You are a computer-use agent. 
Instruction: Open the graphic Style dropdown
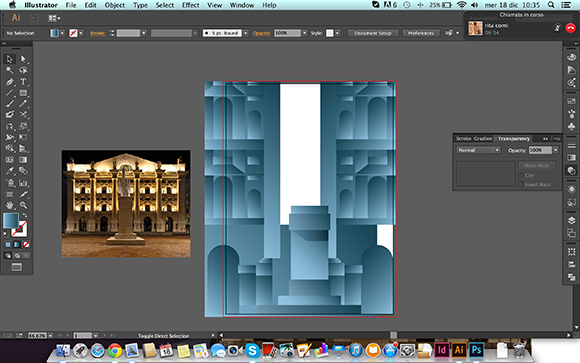[x=337, y=33]
